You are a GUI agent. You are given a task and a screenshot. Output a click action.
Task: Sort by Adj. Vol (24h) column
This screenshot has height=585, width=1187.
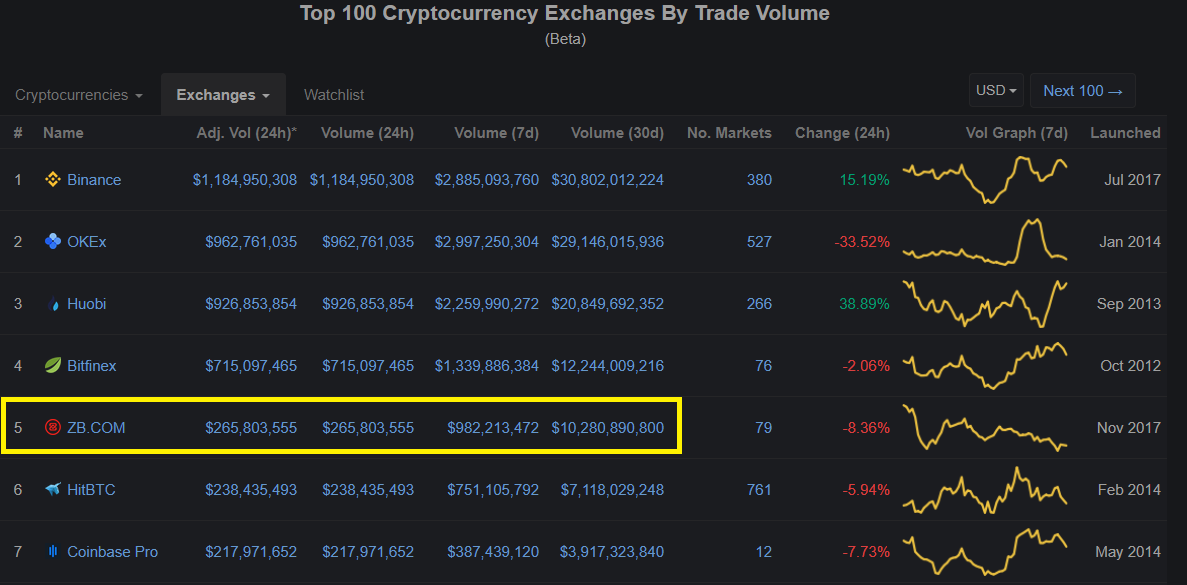pyautogui.click(x=247, y=133)
